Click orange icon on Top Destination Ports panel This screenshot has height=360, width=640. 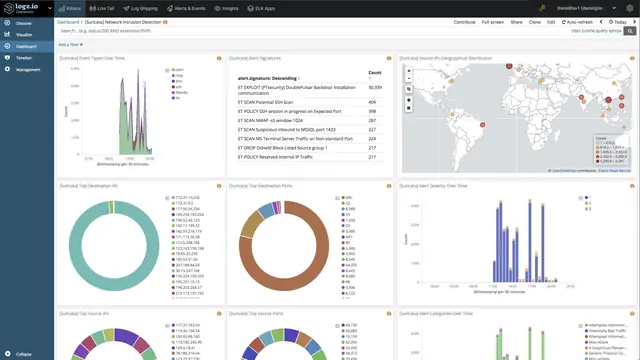pyautogui.click(x=389, y=186)
